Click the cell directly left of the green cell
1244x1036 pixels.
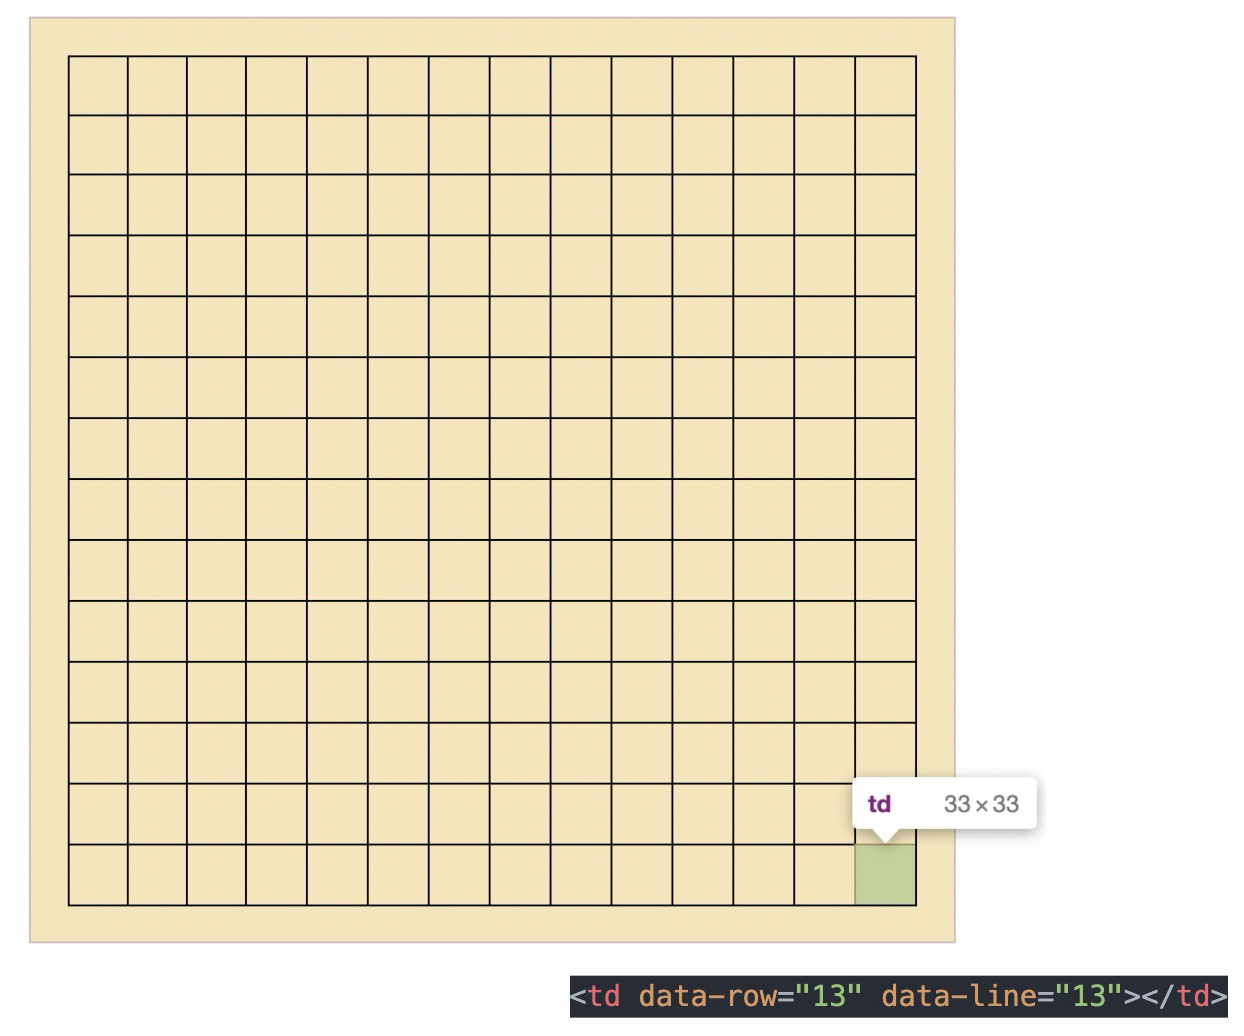pyautogui.click(x=825, y=875)
